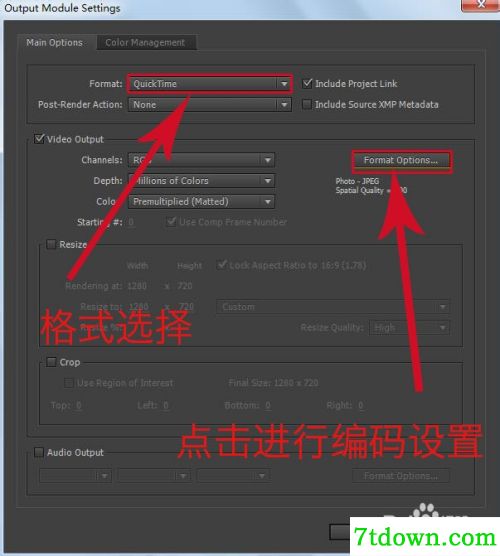Viewport: 500px width, 556px height.
Task: Enable the Resize checkbox
Action: click(51, 244)
